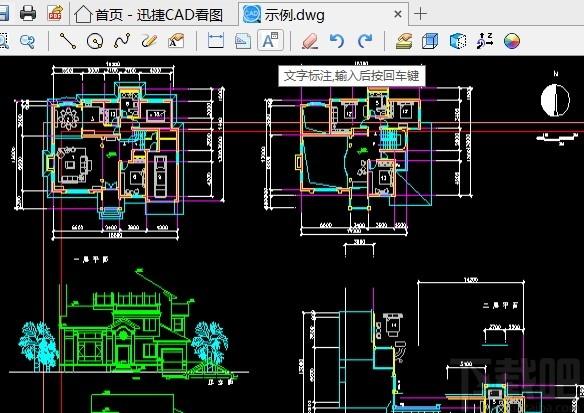Open the text edit pencil tool
This screenshot has width=584, height=413.
point(176,41)
